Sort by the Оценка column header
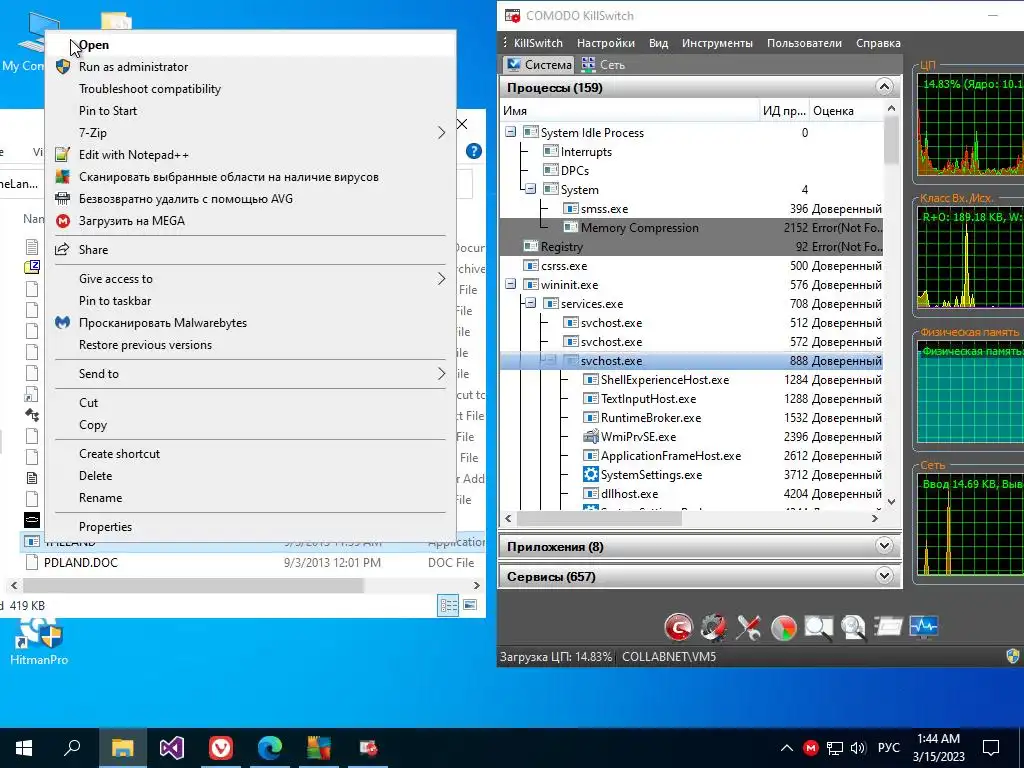Image resolution: width=1024 pixels, height=768 pixels. point(846,110)
